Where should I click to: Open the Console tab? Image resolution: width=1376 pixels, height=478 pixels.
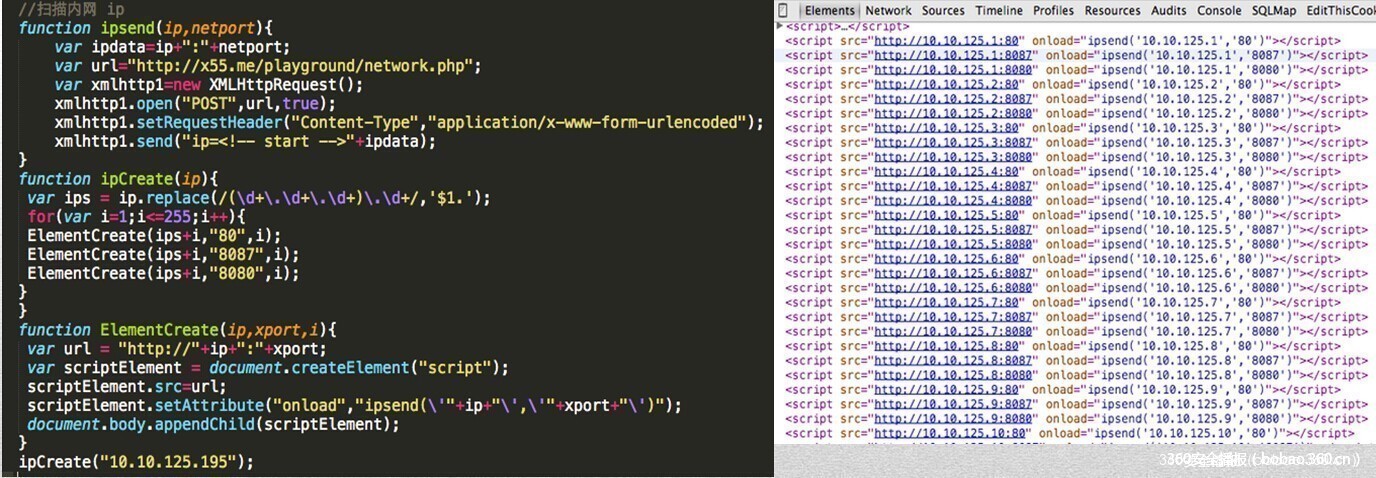tap(1219, 10)
